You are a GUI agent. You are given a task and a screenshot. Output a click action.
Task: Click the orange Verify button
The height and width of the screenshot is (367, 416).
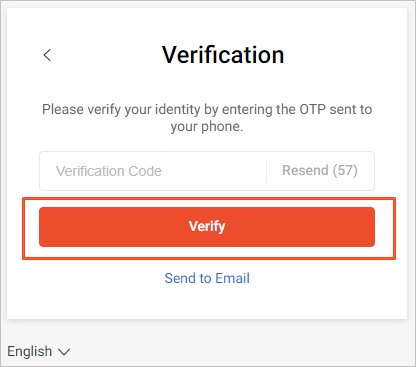207,227
